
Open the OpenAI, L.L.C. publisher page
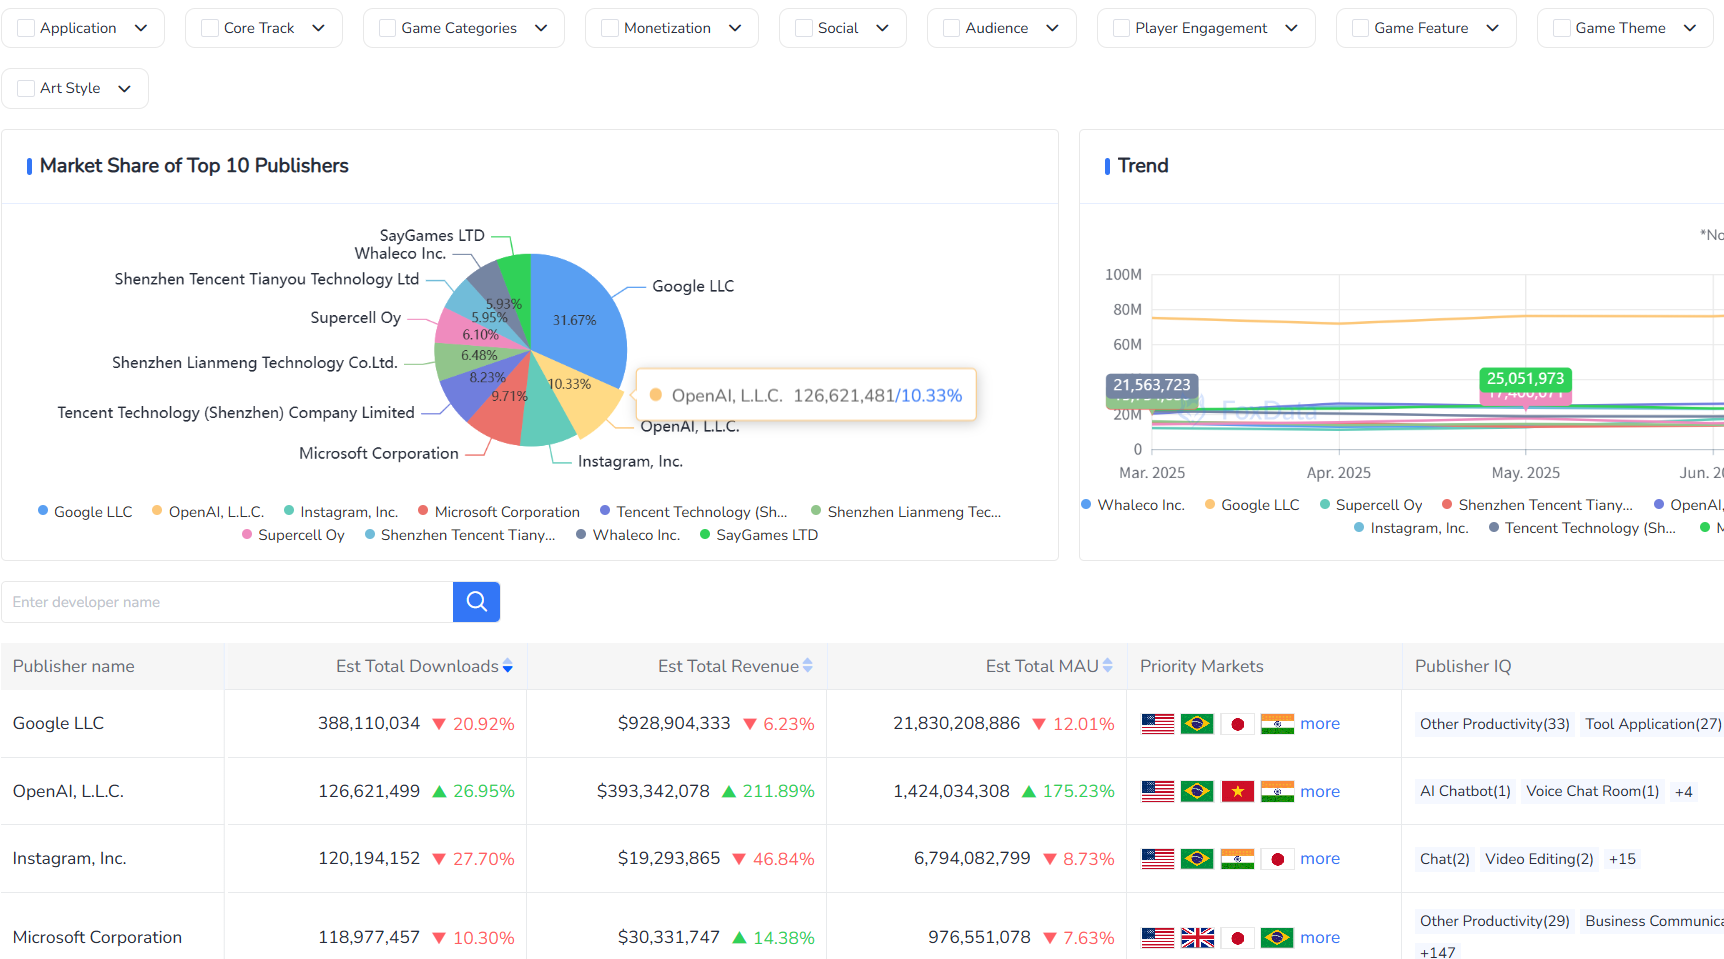(68, 792)
